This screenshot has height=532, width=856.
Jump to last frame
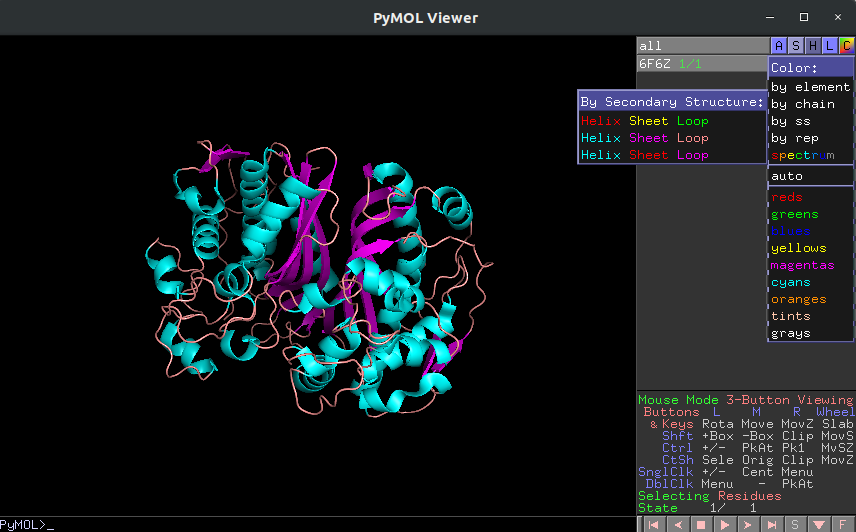[x=771, y=525]
